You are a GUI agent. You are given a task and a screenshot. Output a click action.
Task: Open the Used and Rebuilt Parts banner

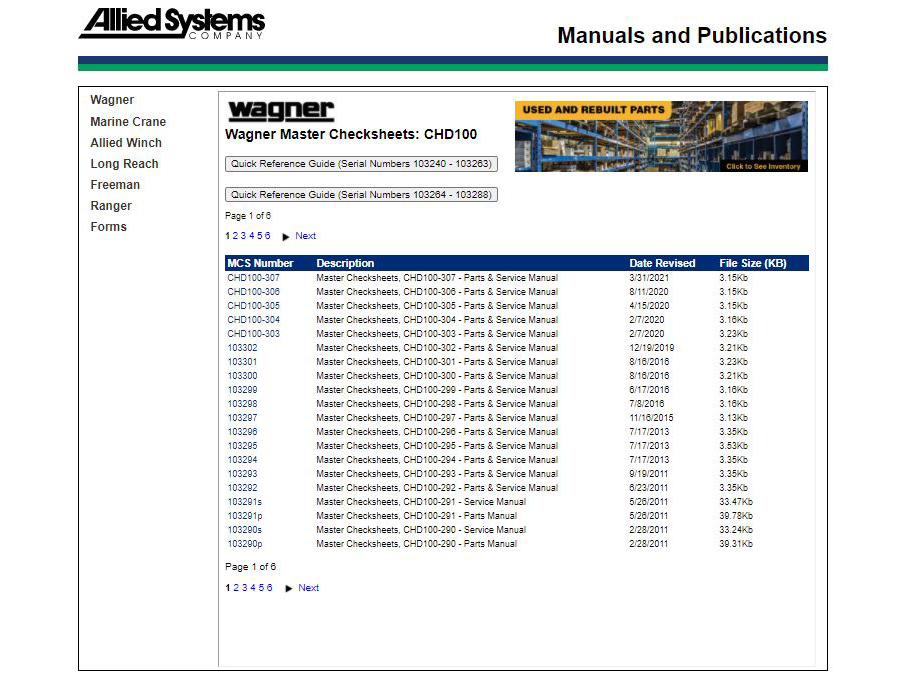[x=661, y=136]
